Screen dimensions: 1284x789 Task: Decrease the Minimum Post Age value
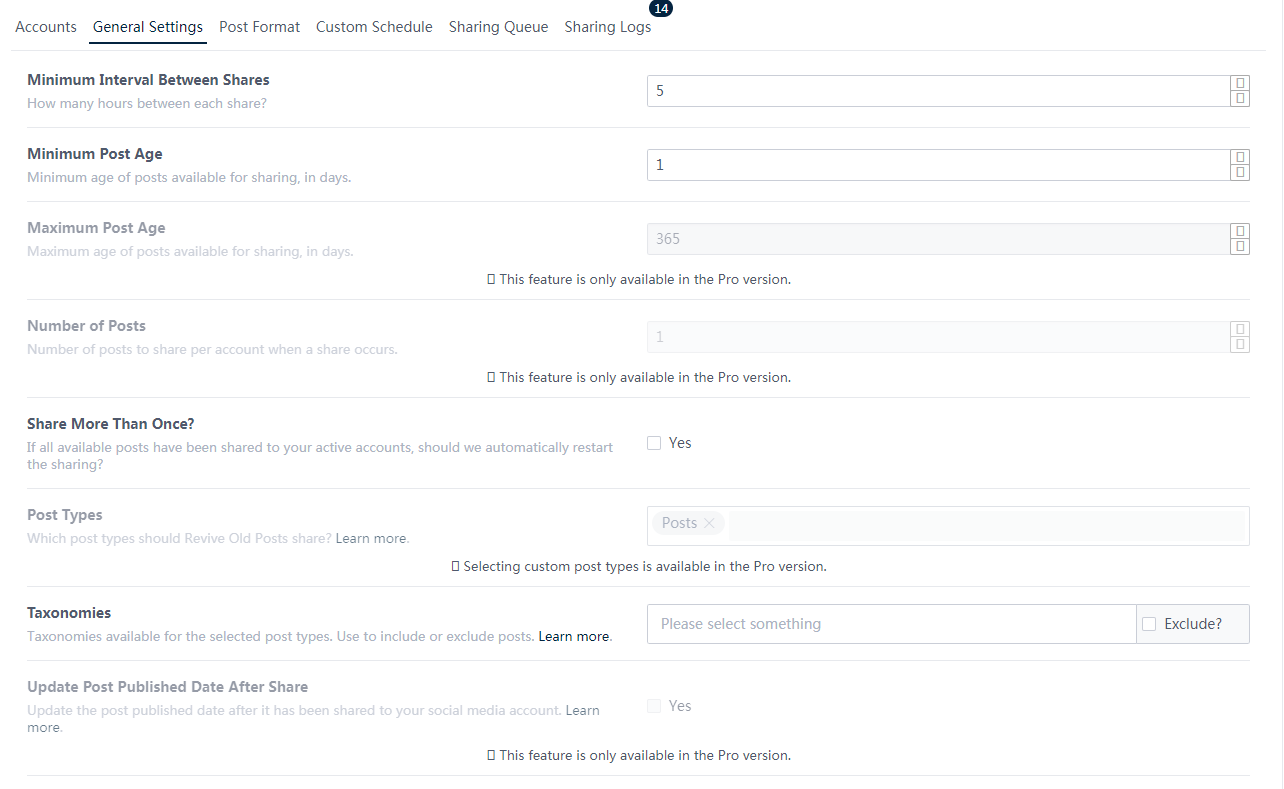pyautogui.click(x=1240, y=172)
